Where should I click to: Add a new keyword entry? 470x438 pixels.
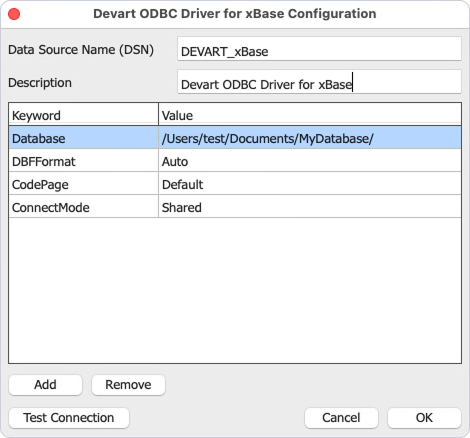coord(45,385)
